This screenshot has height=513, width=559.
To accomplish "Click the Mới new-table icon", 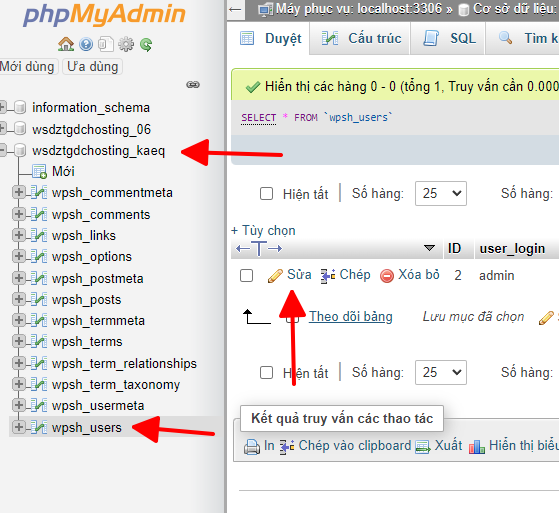I will click(39, 171).
